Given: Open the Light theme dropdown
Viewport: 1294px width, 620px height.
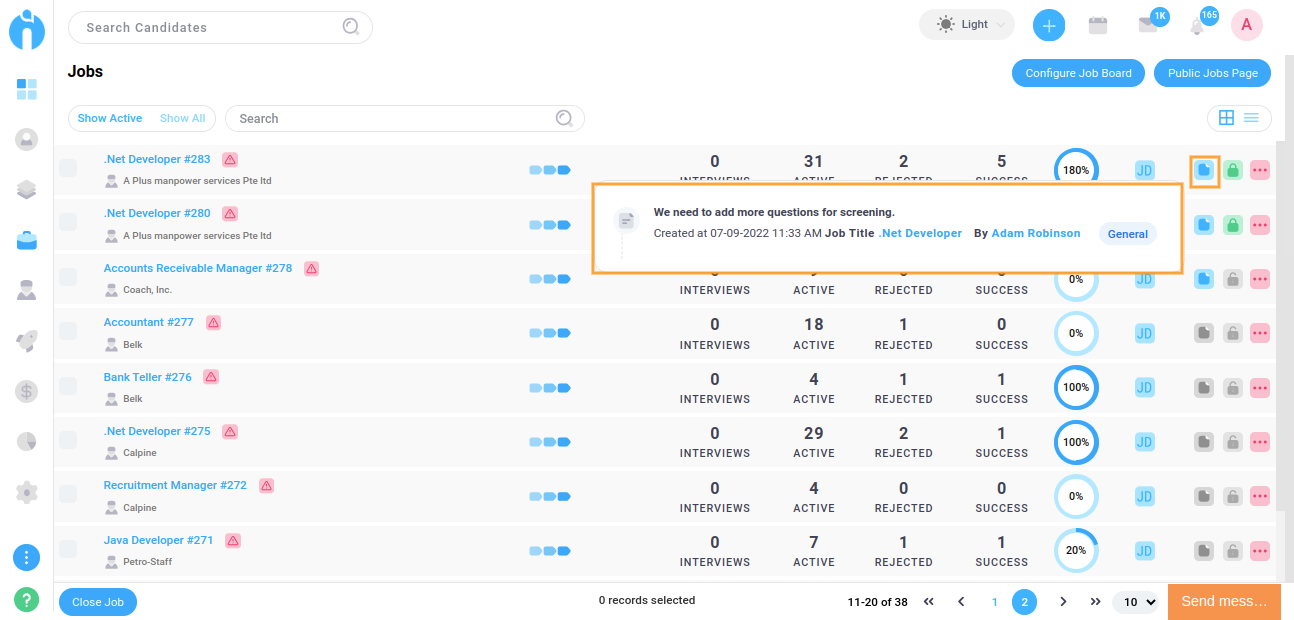Looking at the screenshot, I should coord(966,25).
